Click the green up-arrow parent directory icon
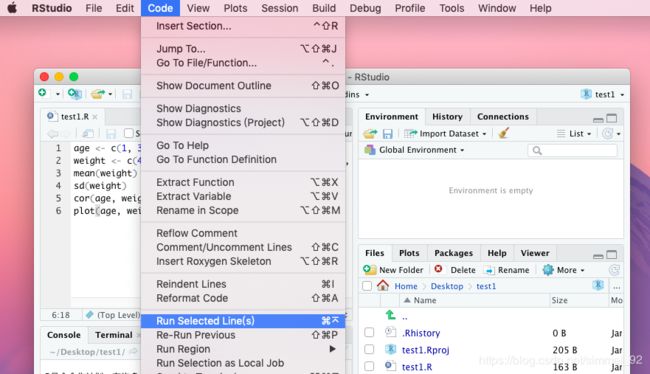 (390, 315)
